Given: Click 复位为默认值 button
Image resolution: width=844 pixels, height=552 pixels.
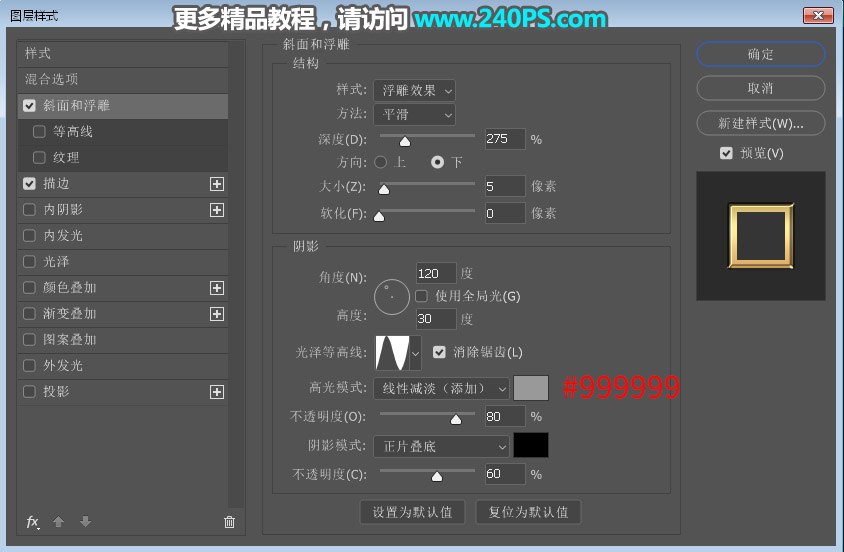Looking at the screenshot, I should click(x=528, y=512).
